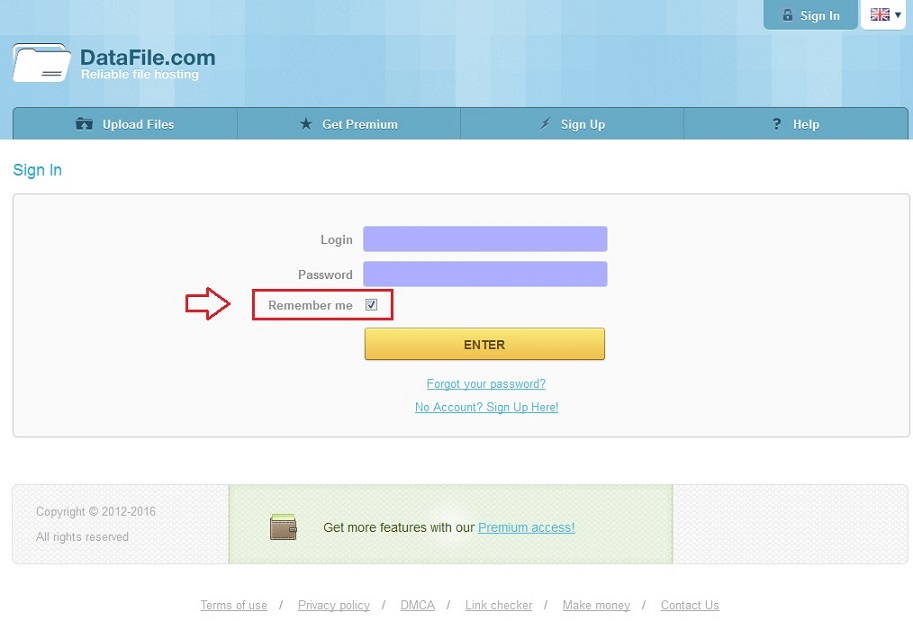
Task: Click the Upload Files folder icon
Action: click(x=85, y=124)
